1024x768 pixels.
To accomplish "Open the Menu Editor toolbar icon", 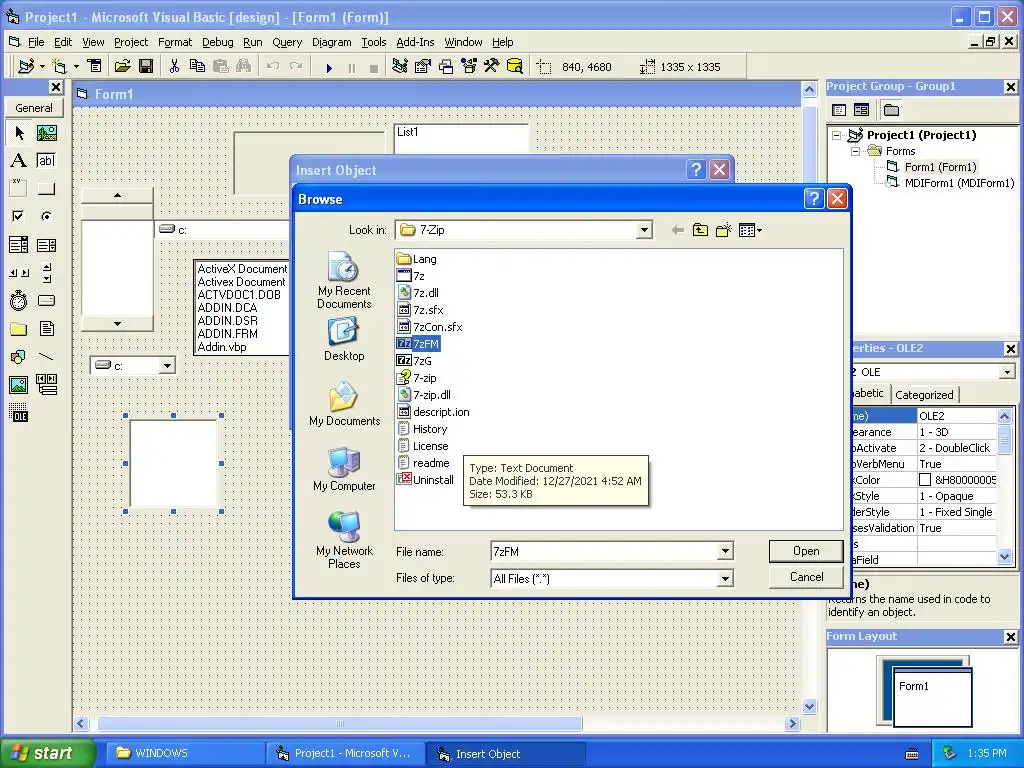I will point(95,67).
